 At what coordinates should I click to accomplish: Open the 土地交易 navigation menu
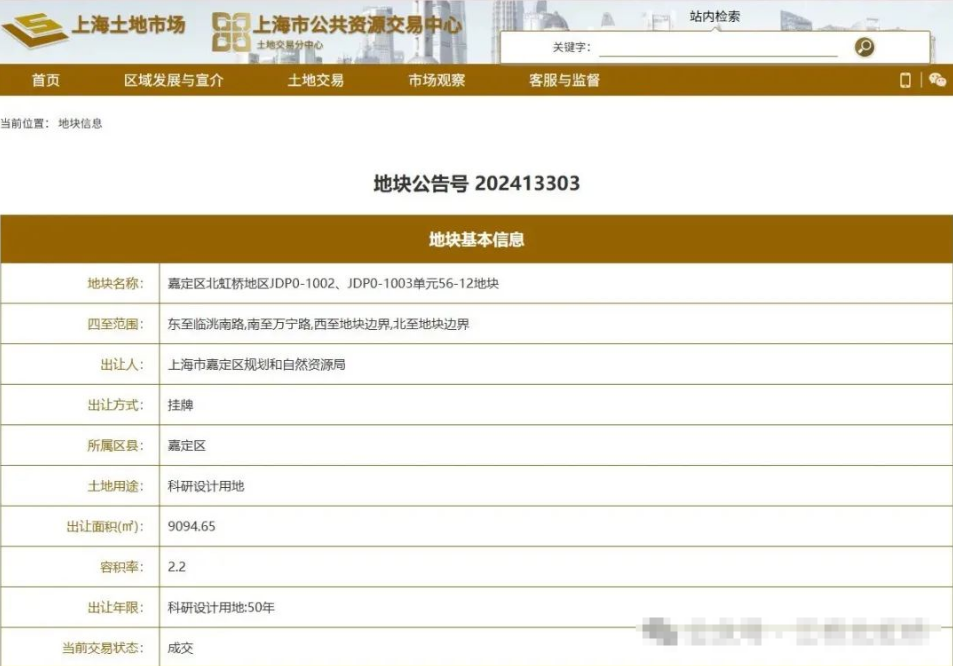click(316, 80)
